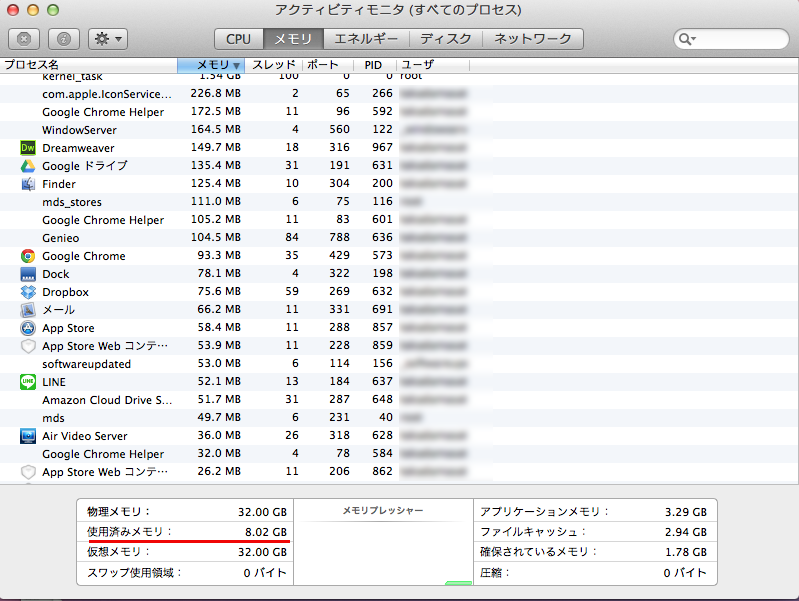Click the Google Chrome icon
This screenshot has width=799, height=601.
click(28, 256)
